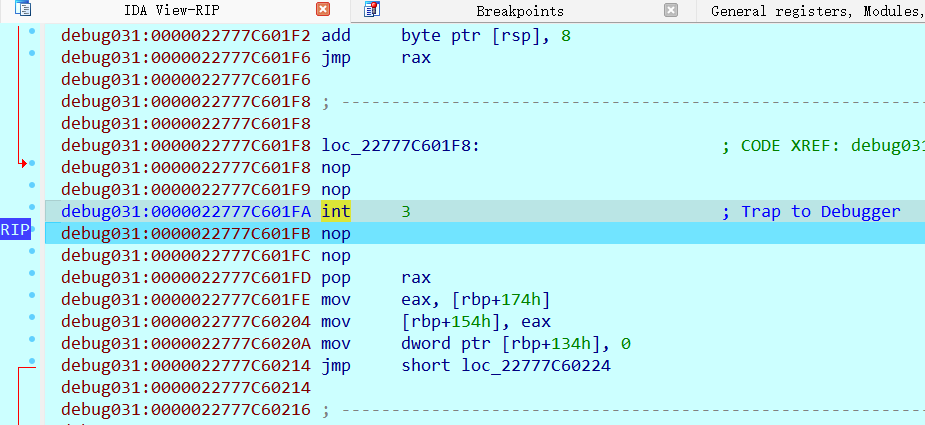Toggle breakpoint dot at 0000022777C60214 jmp line
The height and width of the screenshot is (425, 925).
32,361
